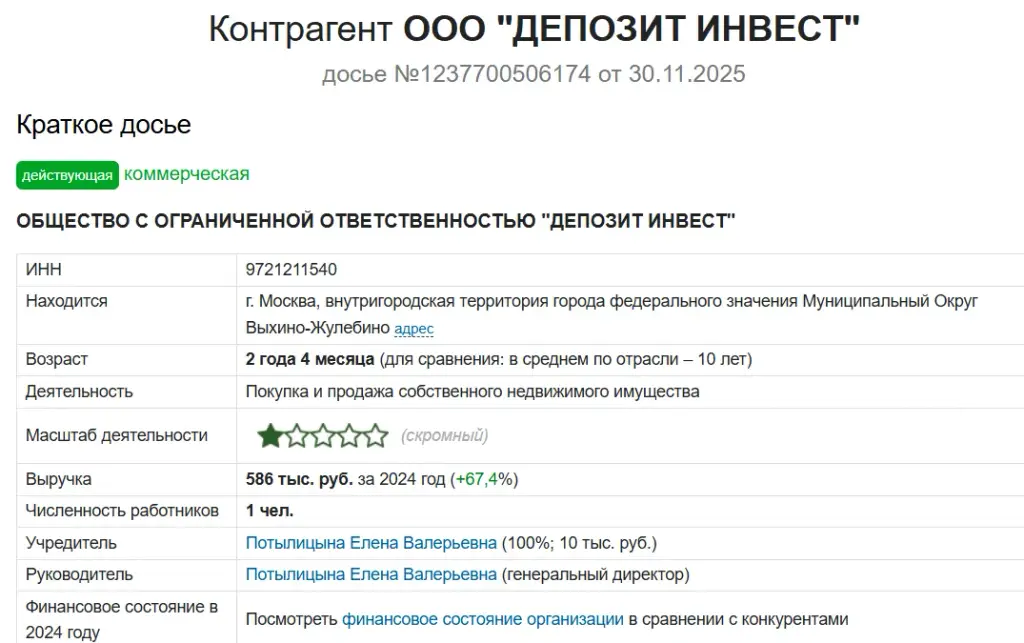Click the '586 тыс. руб.' revenue value
Screen dimensions: 1024x643
299,479
